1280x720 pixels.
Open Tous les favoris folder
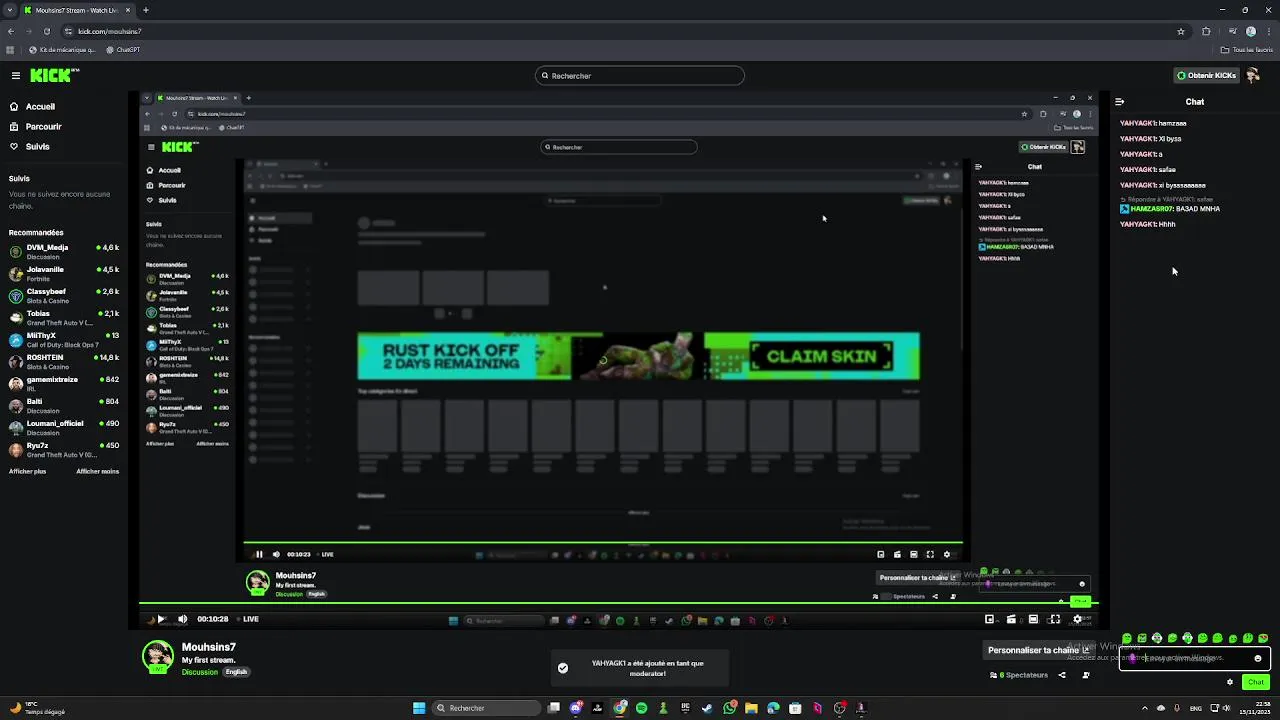point(1246,49)
